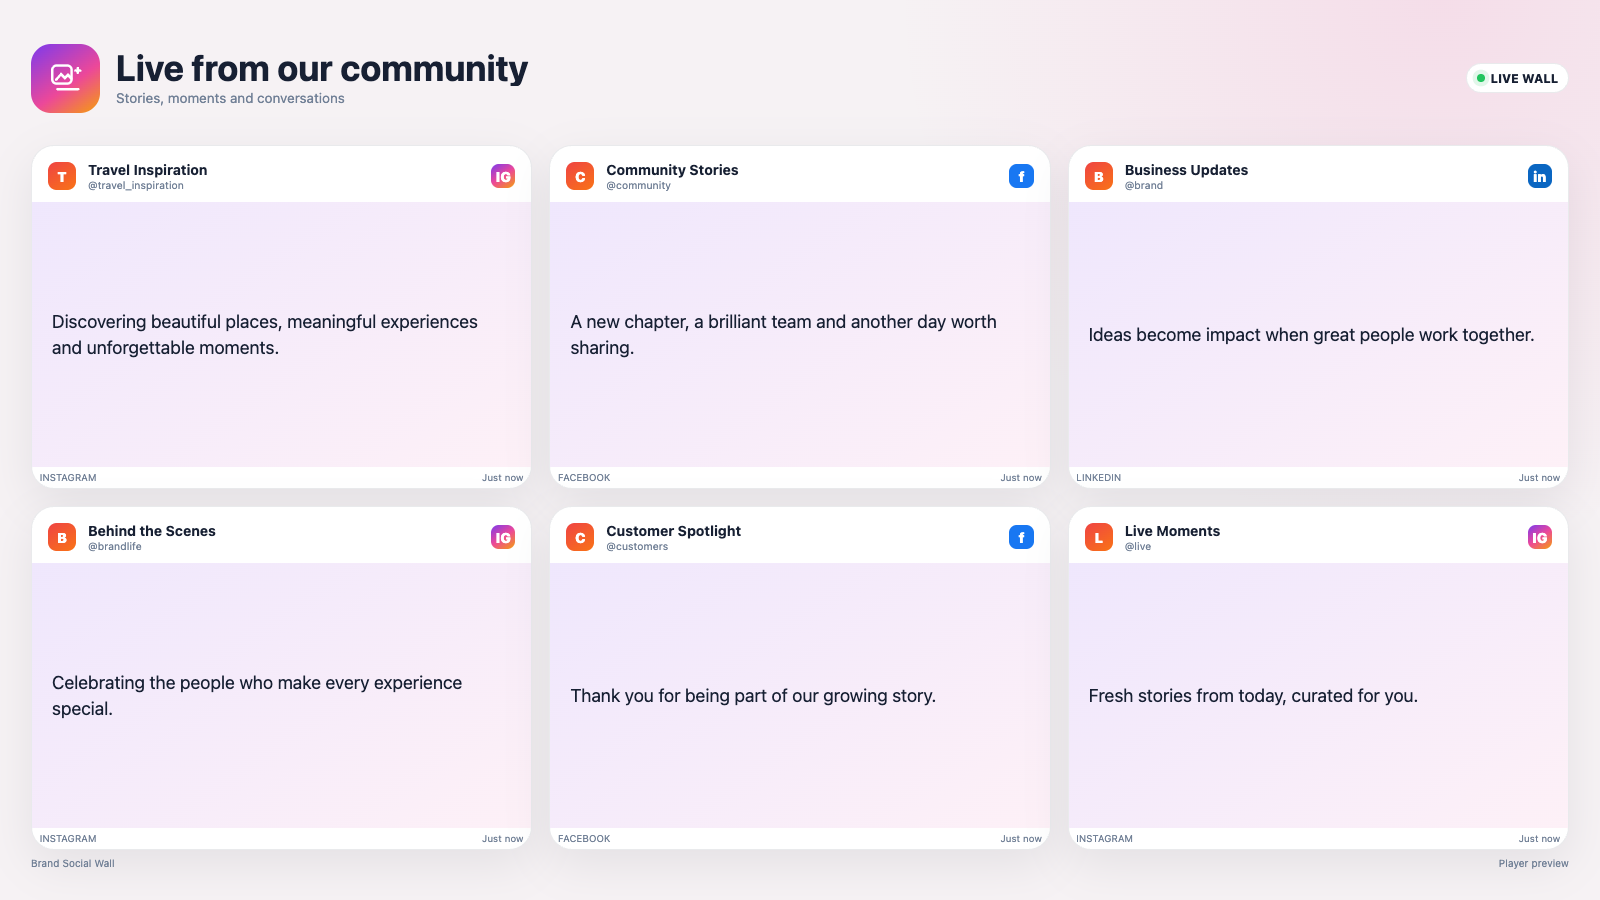1600x900 pixels.
Task: Click INSTAGRAM label under Live Moments card
Action: tap(1104, 839)
